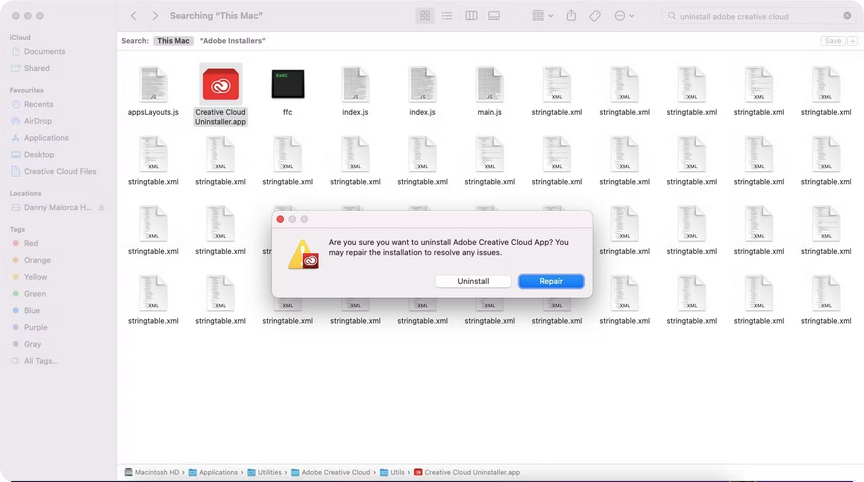Select the Purple tag

[35, 327]
